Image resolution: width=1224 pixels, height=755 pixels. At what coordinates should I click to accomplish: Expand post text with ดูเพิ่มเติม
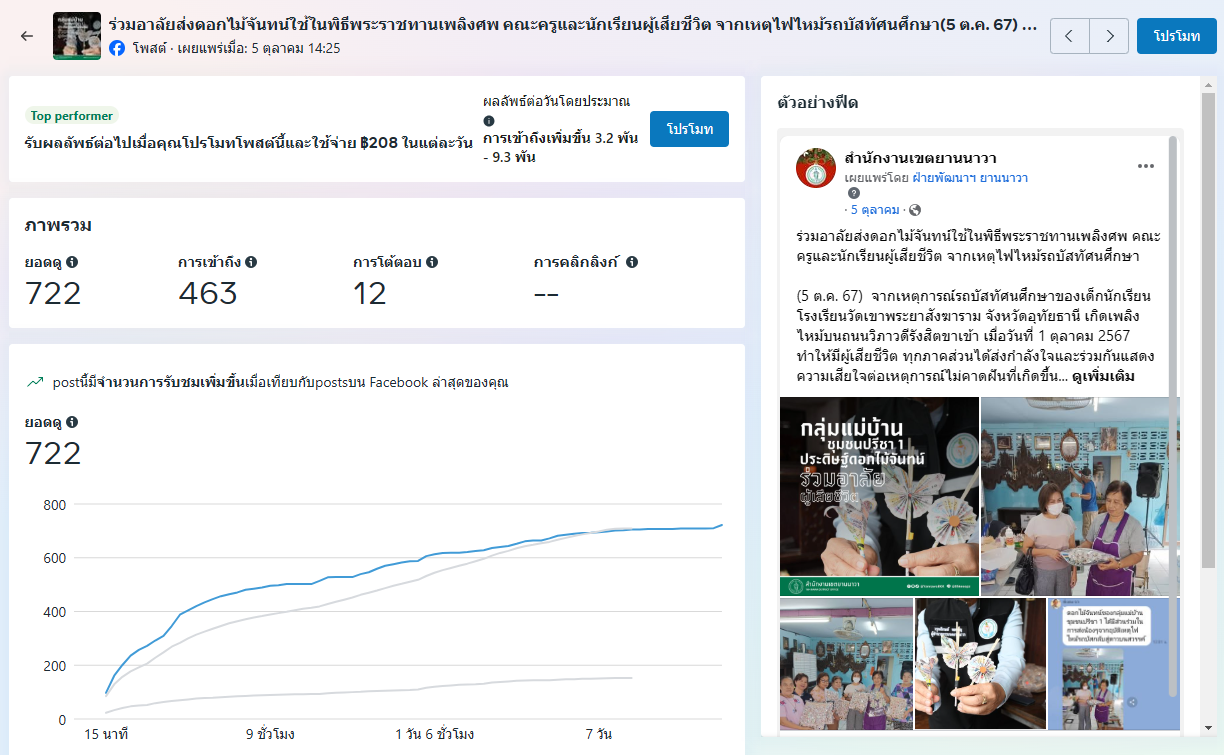tap(1103, 377)
